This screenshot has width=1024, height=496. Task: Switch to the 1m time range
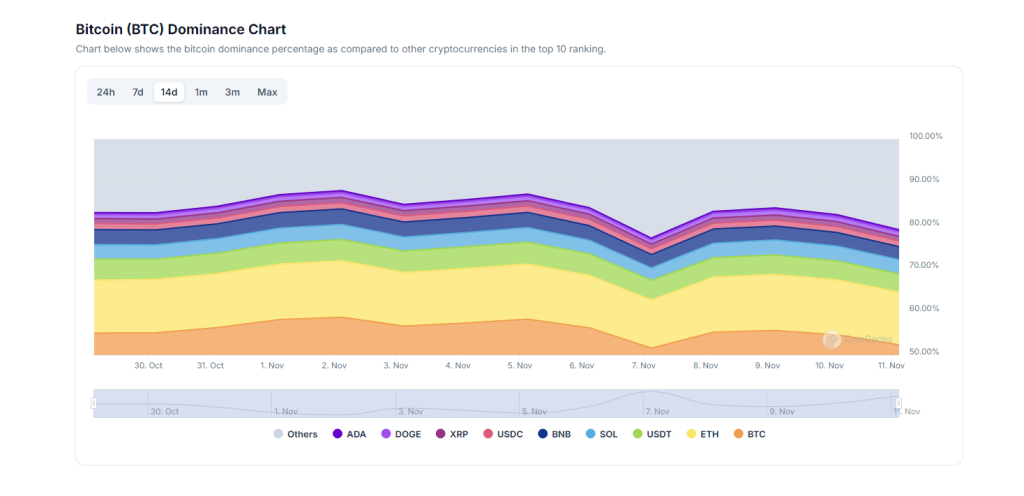click(x=201, y=92)
